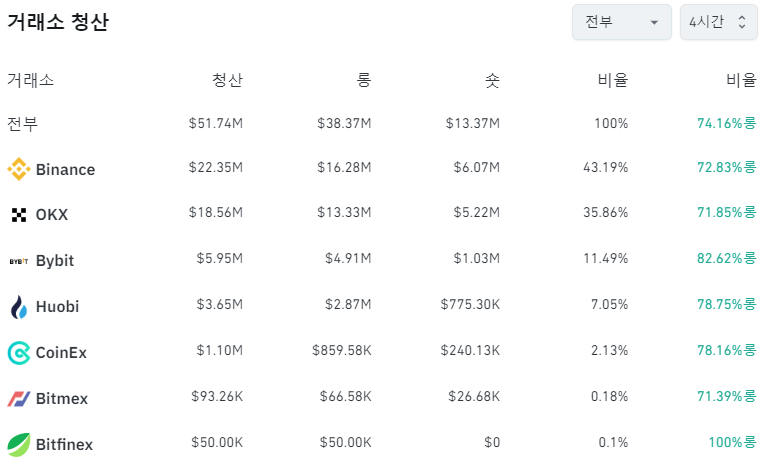
Task: Click CoinEx liquidation value $1.10M
Action: (x=219, y=351)
